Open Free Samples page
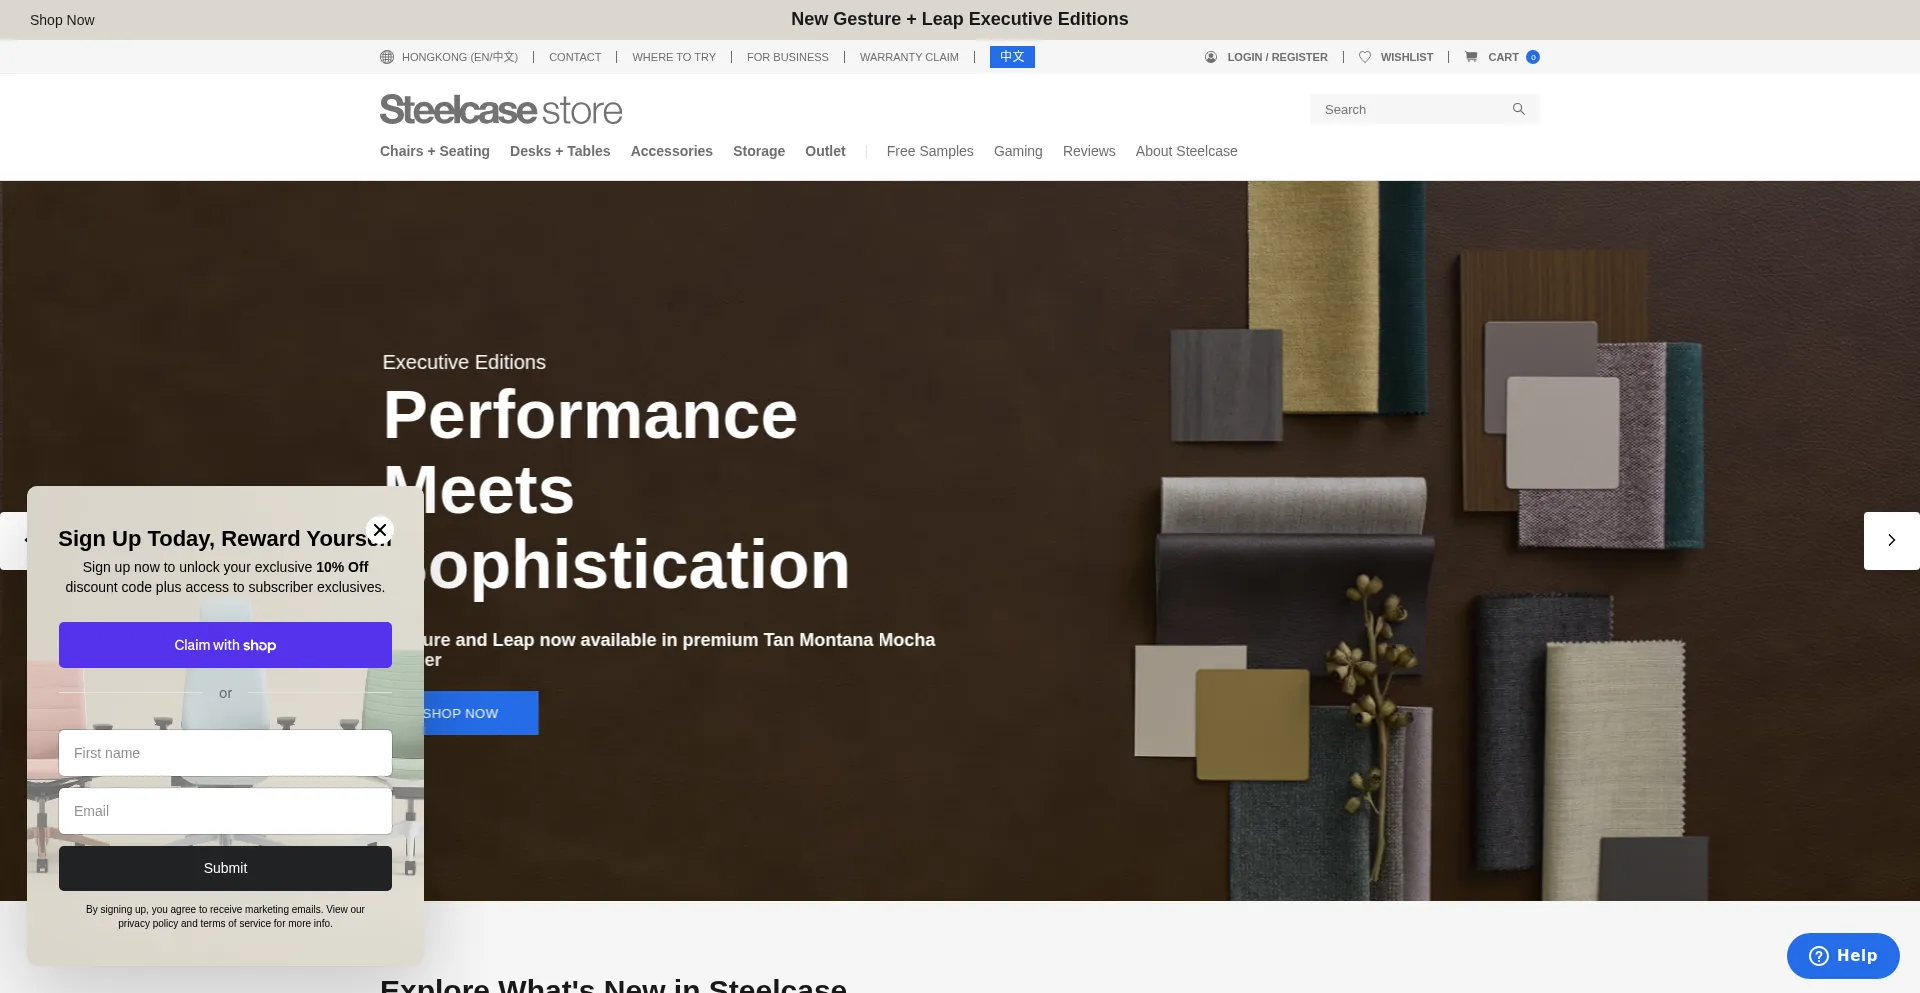1920x993 pixels. tap(930, 151)
